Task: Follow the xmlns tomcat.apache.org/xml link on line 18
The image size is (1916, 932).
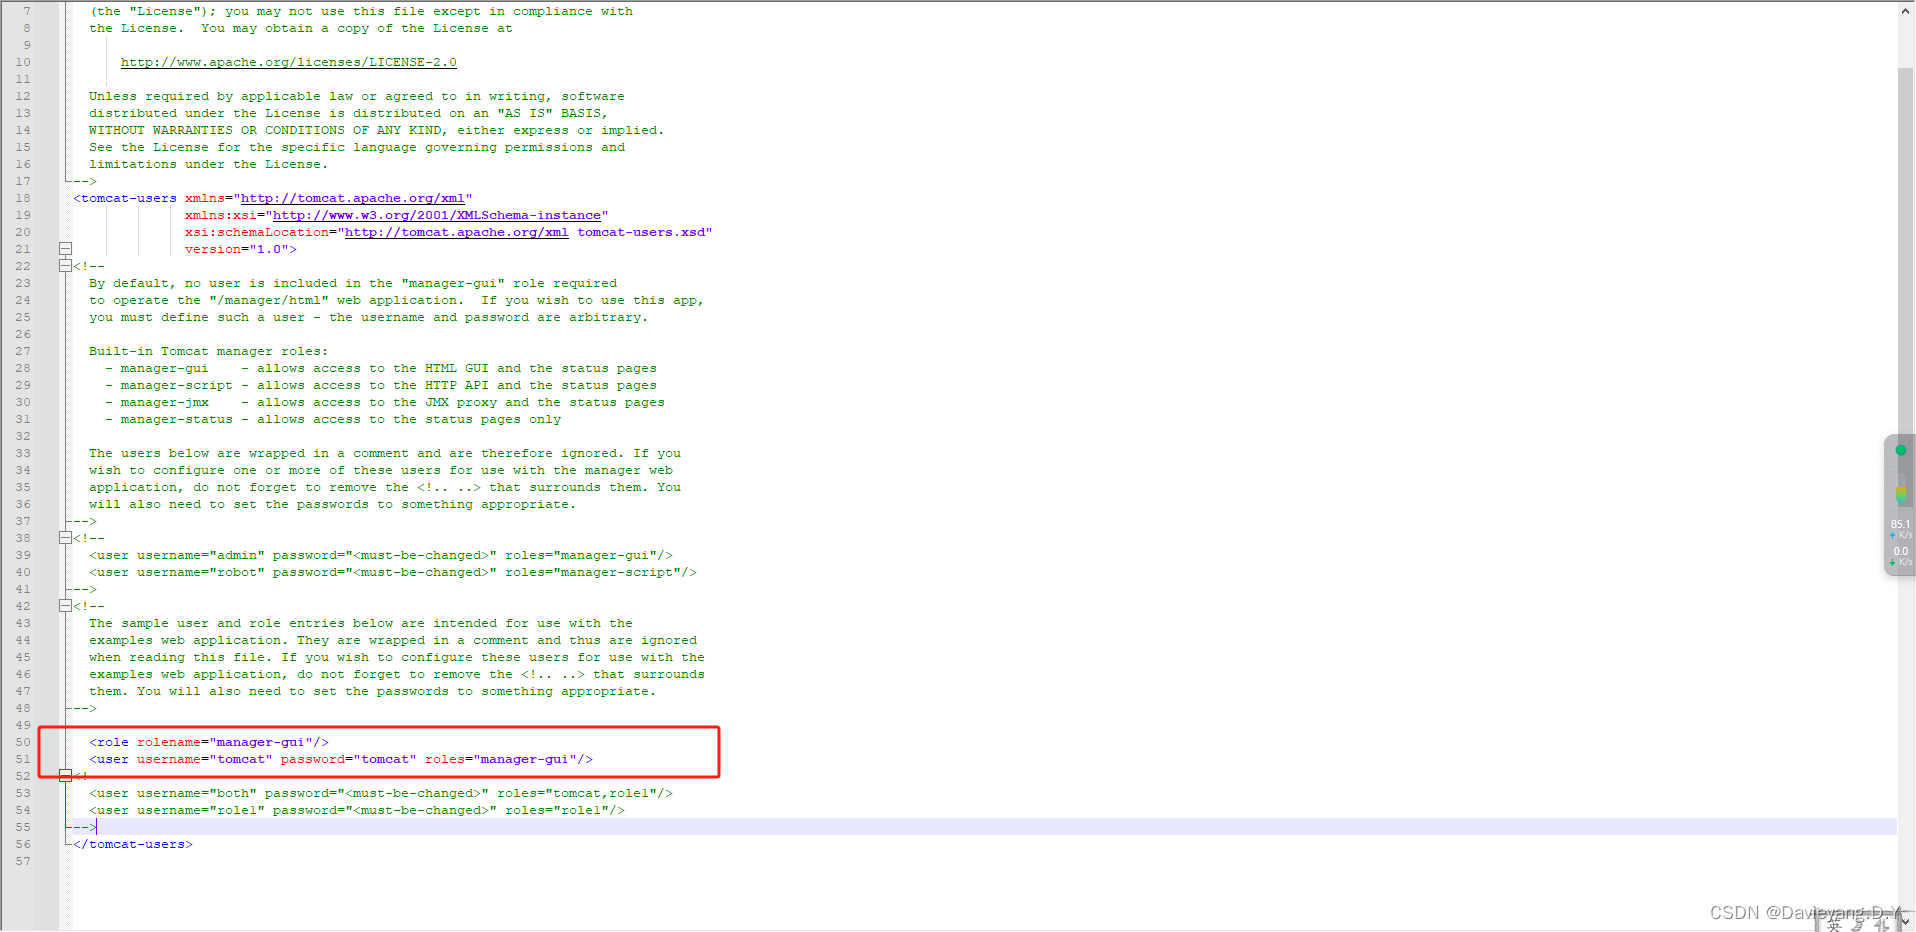Action: tap(352, 198)
